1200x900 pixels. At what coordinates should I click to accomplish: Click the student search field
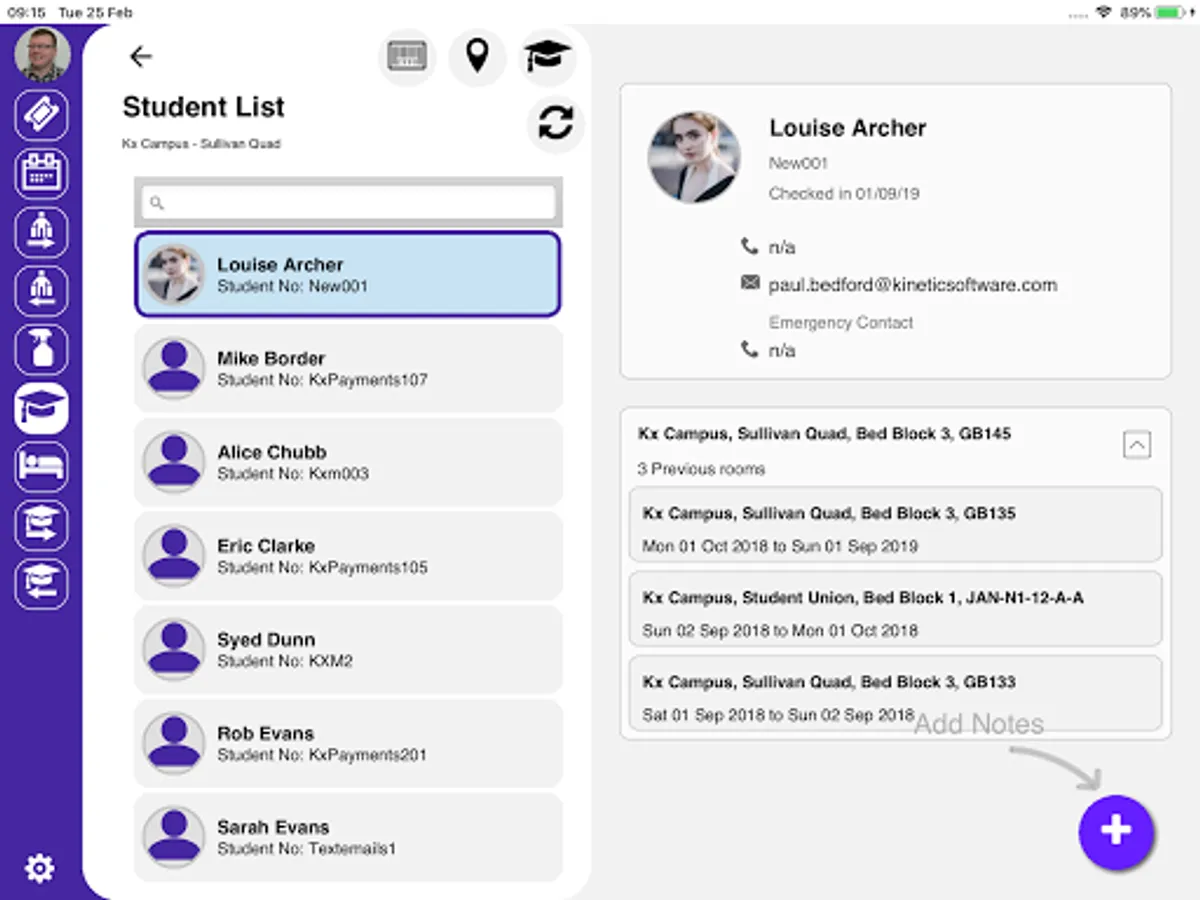348,202
